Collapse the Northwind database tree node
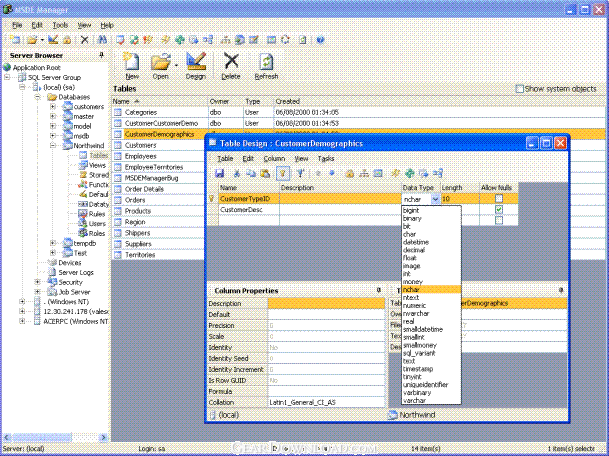The width and height of the screenshot is (609, 456). pyautogui.click(x=53, y=145)
